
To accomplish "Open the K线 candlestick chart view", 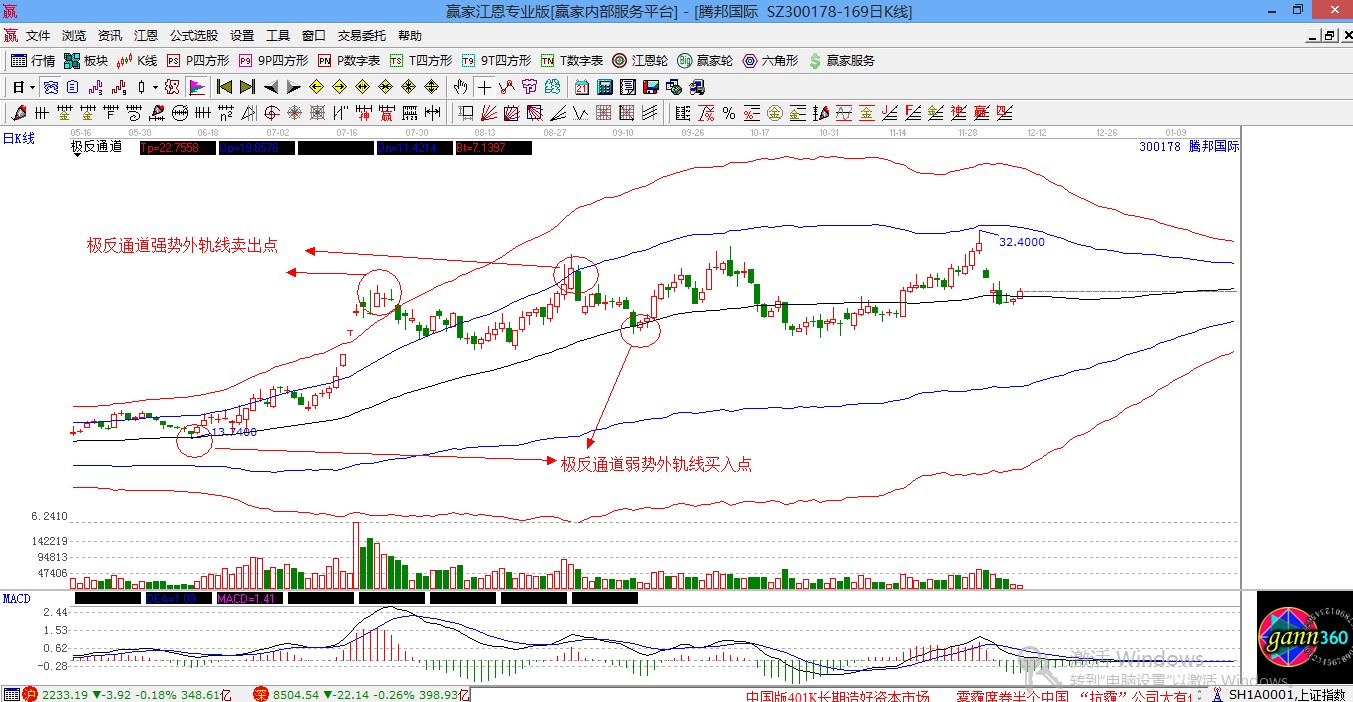I will pos(138,61).
